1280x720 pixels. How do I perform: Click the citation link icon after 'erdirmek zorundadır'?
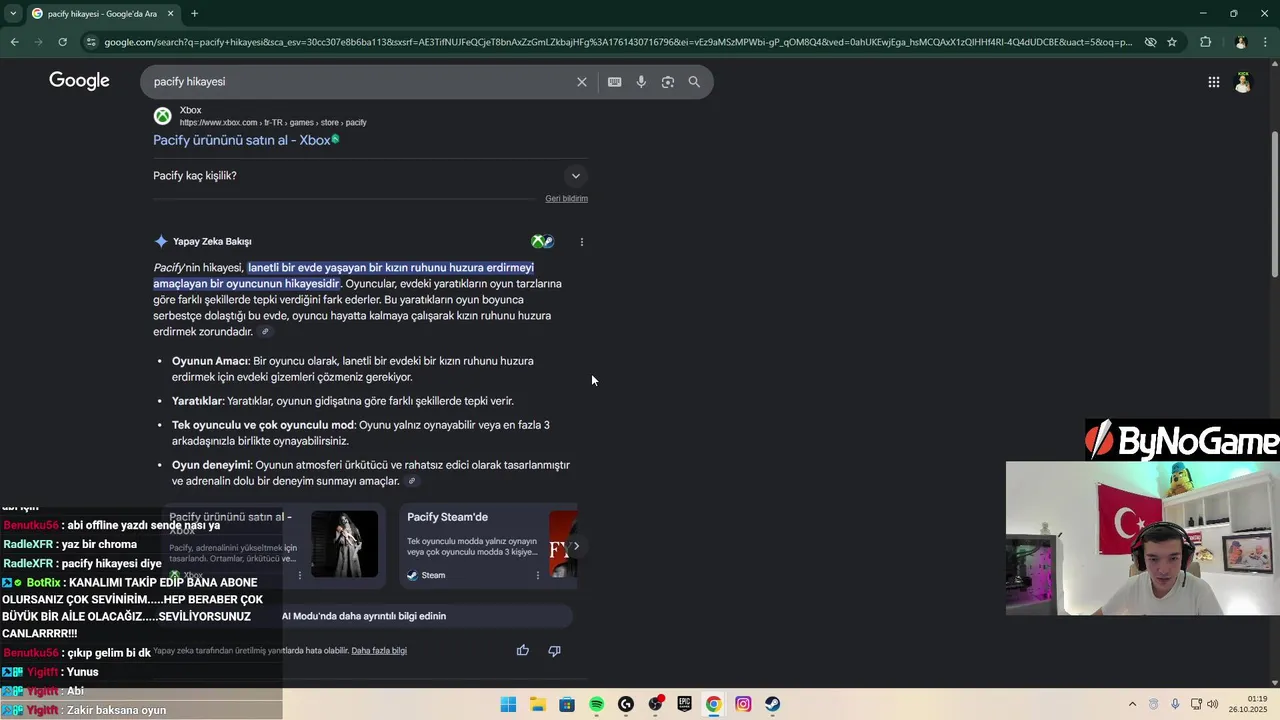point(265,332)
